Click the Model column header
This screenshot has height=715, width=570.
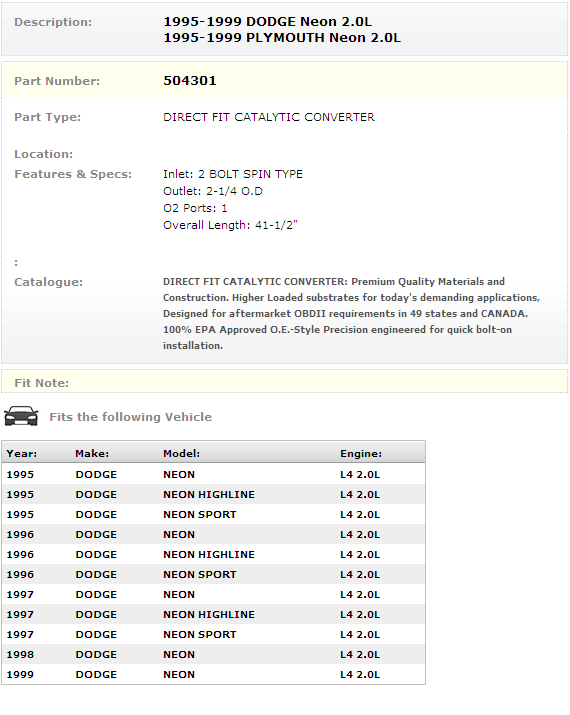point(181,454)
